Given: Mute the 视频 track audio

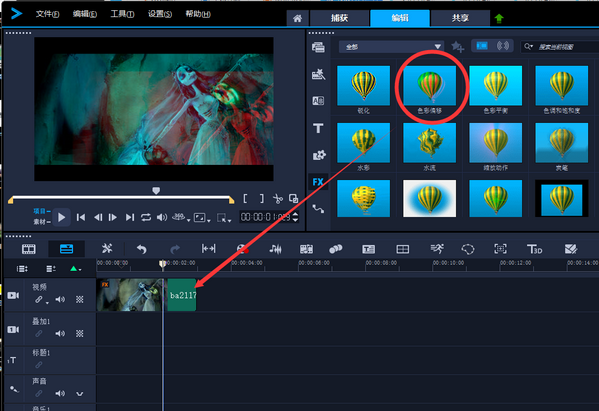Looking at the screenshot, I should pos(60,299).
